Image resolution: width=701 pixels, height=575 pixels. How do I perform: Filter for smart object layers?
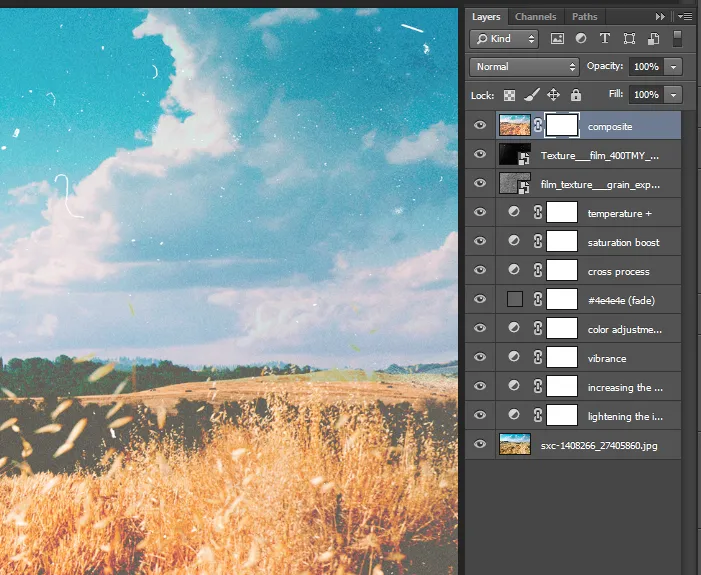coord(653,39)
